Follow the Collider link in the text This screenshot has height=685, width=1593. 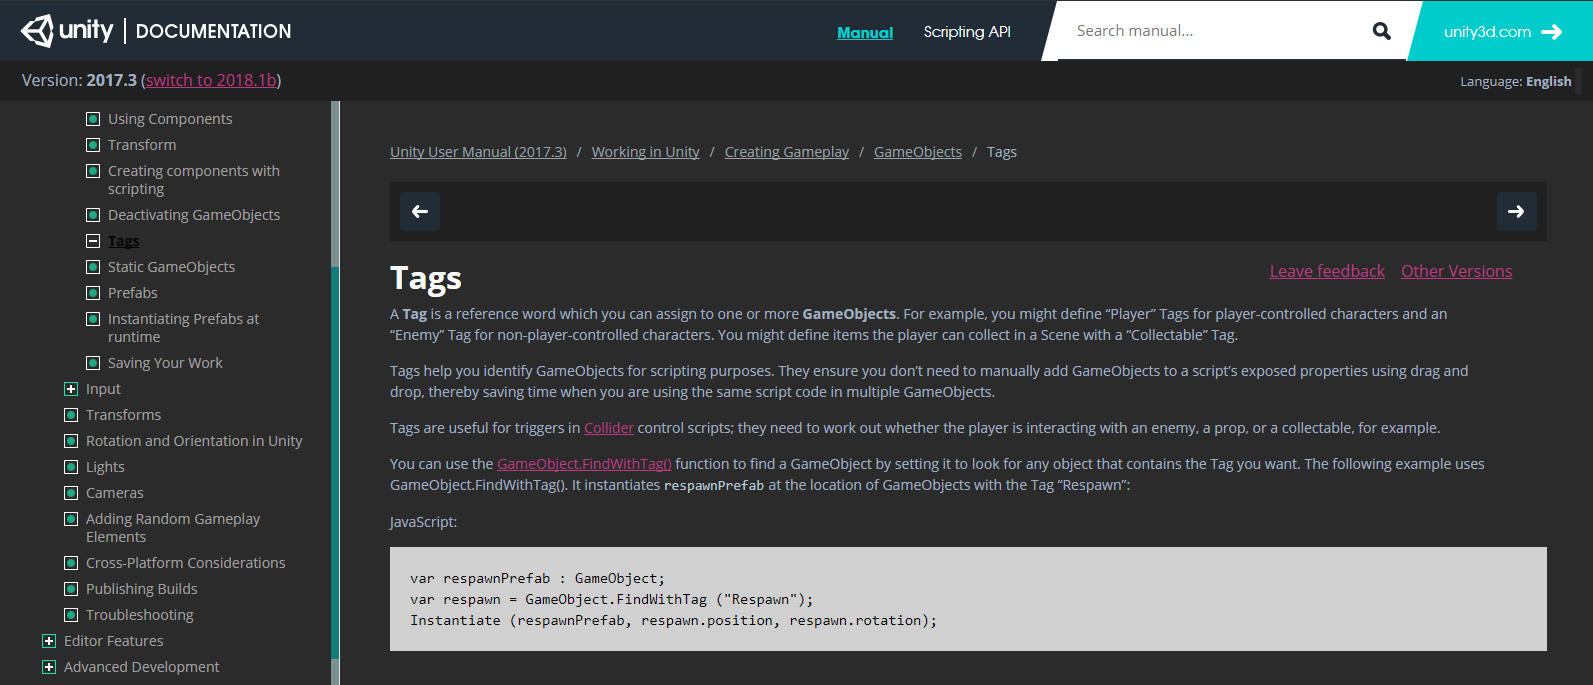pos(609,428)
